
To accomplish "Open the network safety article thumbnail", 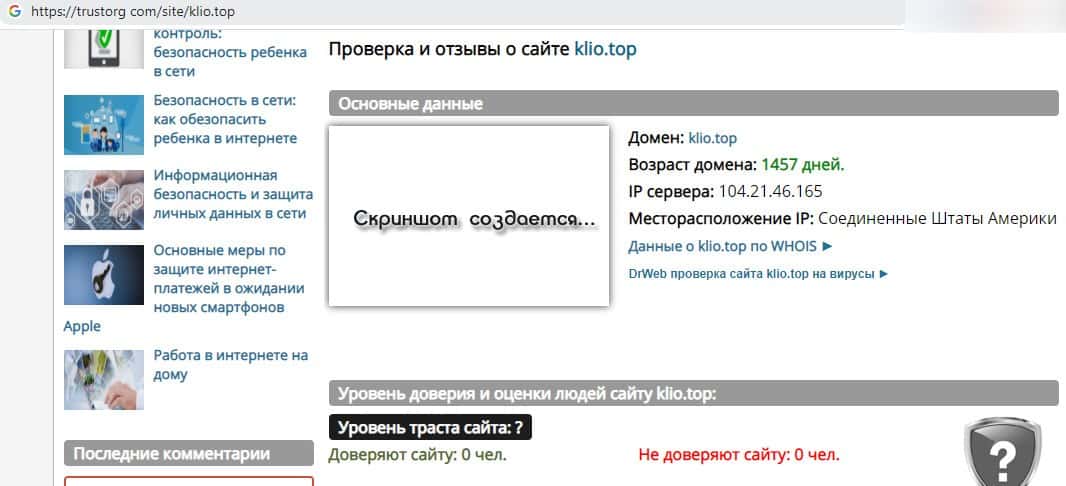I will click(x=104, y=125).
